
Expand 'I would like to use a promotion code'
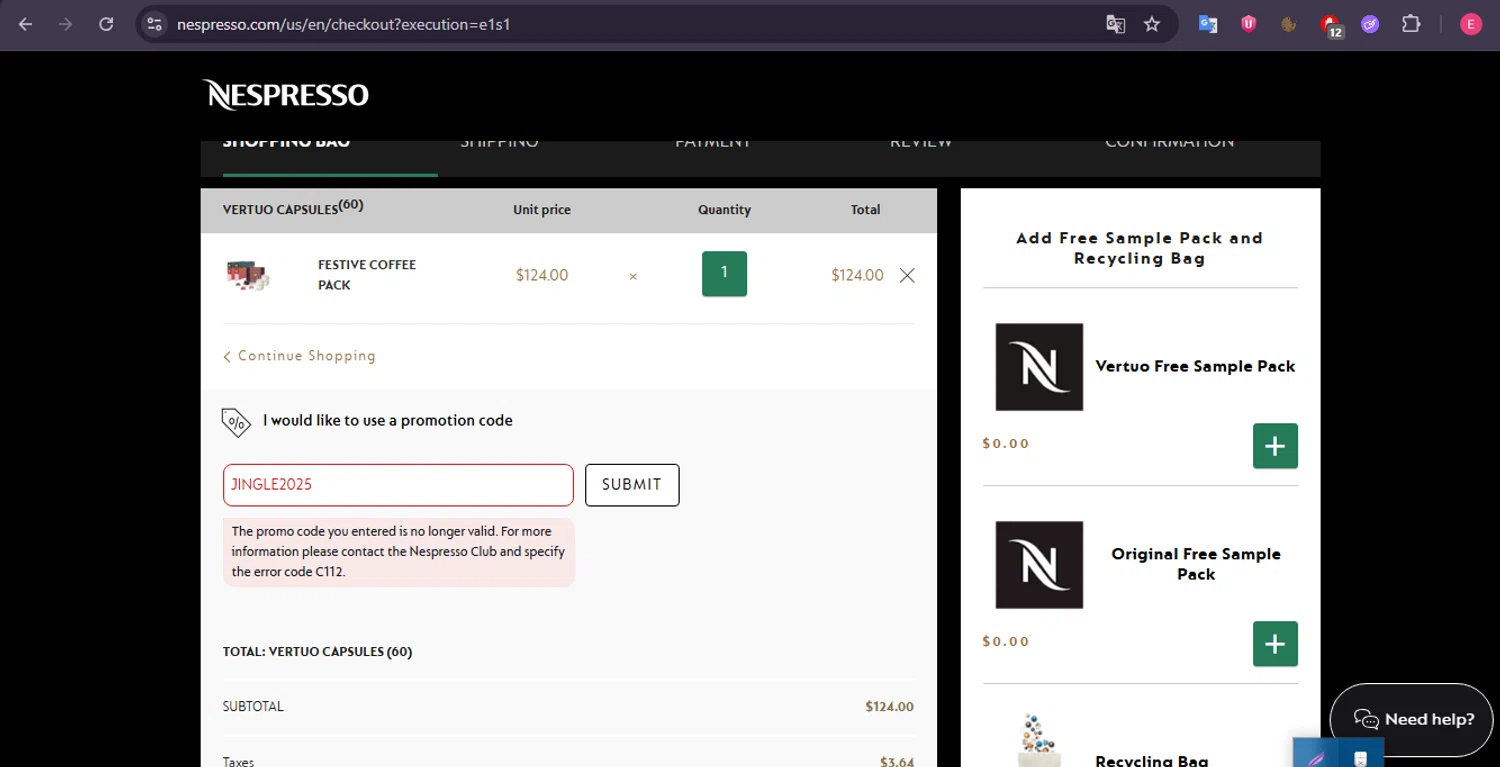pos(388,421)
